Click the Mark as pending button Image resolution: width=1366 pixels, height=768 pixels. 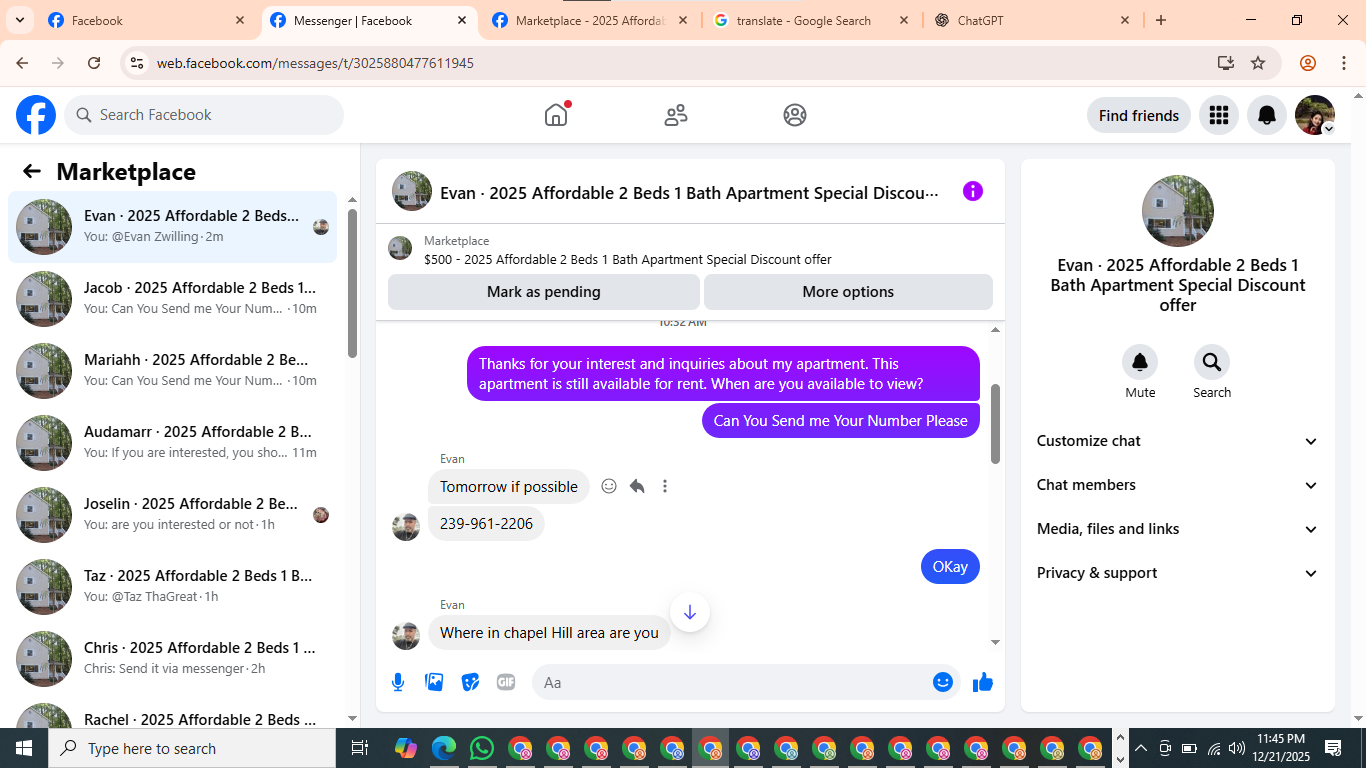(544, 292)
